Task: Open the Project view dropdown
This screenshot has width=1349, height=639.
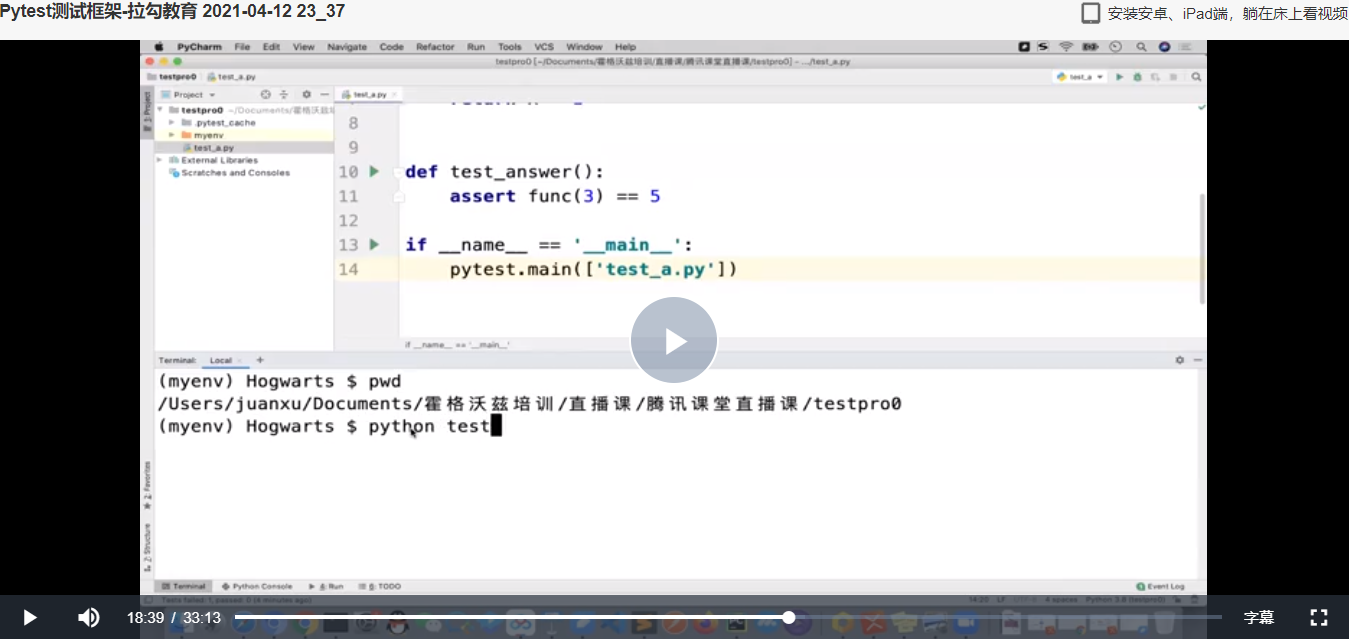Action: 189,95
